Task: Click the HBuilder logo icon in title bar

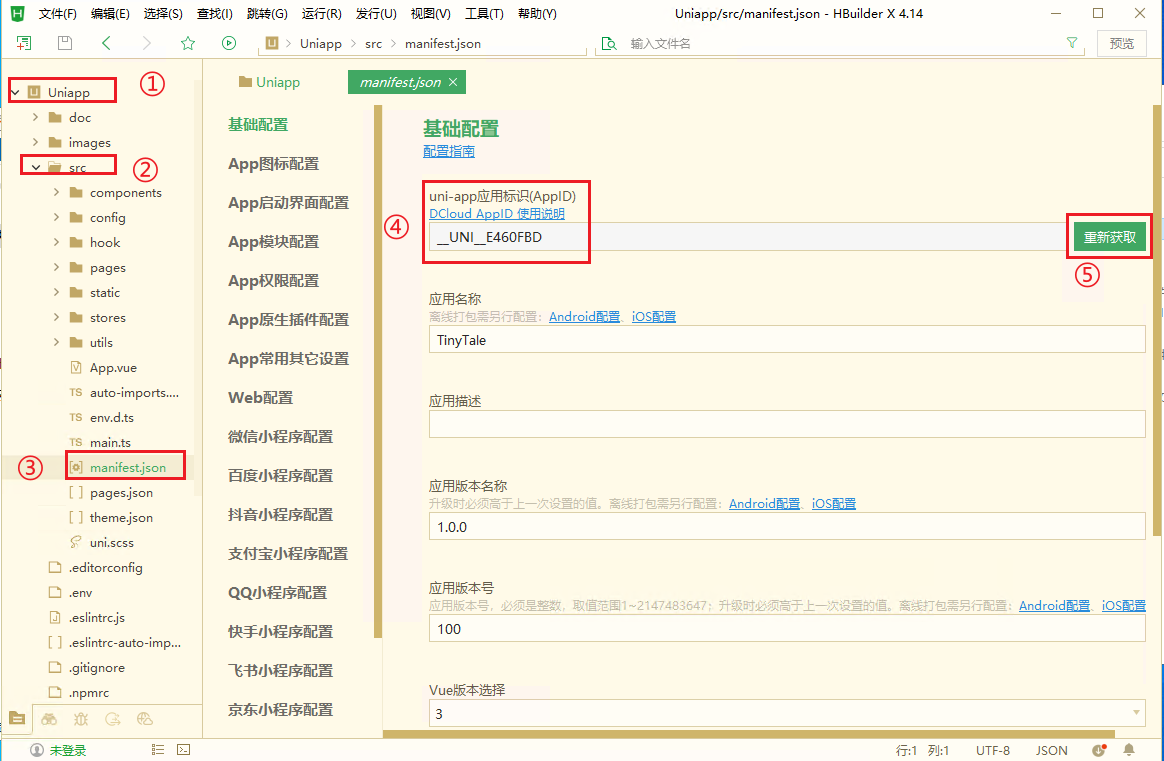Action: click(17, 13)
